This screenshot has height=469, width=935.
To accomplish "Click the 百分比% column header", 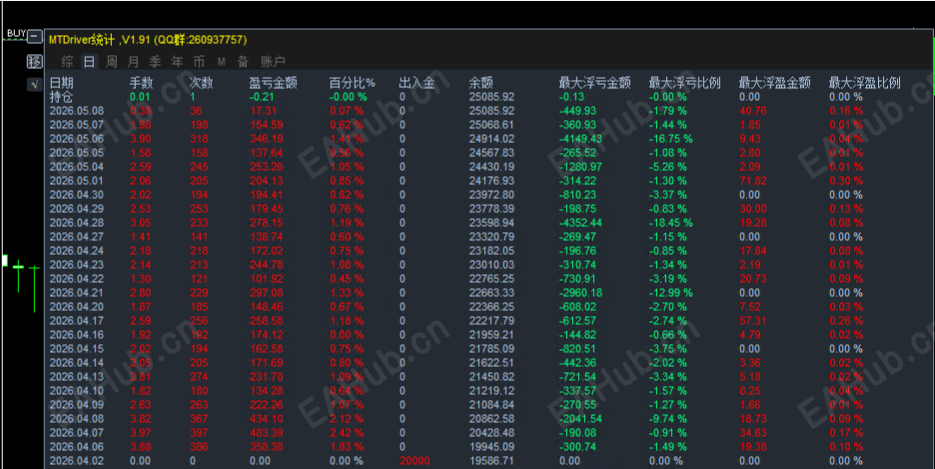I will [352, 83].
